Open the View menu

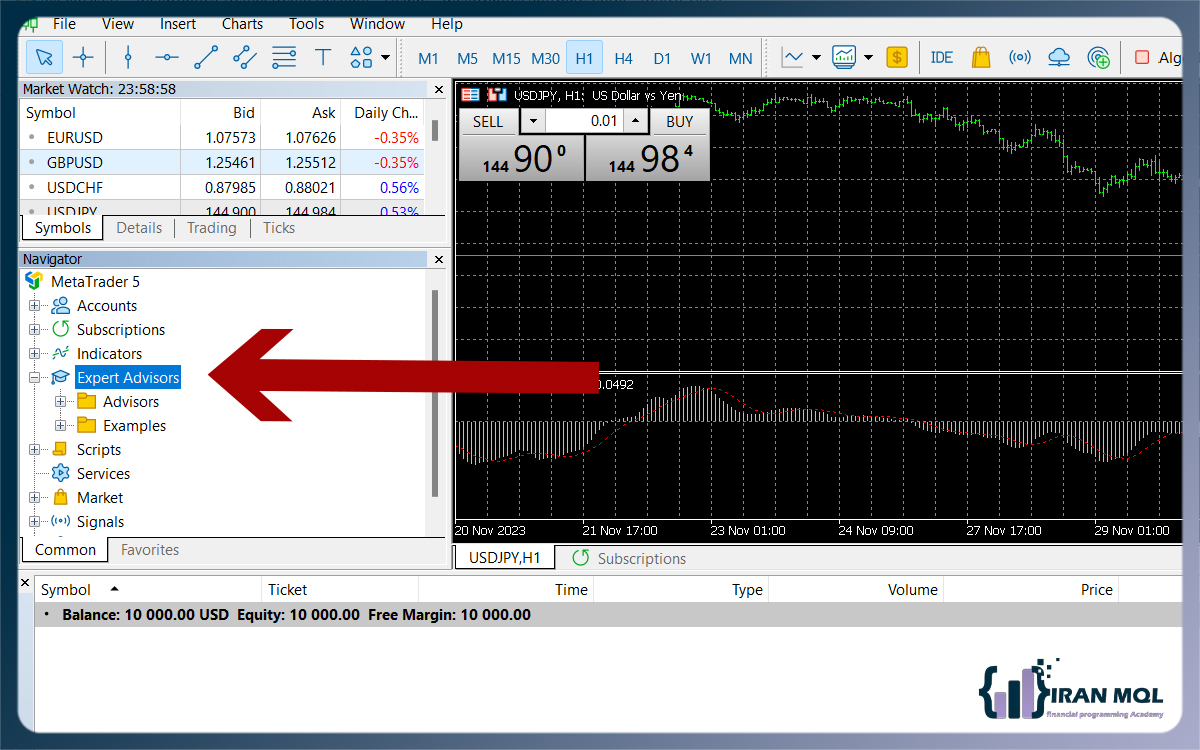tap(118, 23)
